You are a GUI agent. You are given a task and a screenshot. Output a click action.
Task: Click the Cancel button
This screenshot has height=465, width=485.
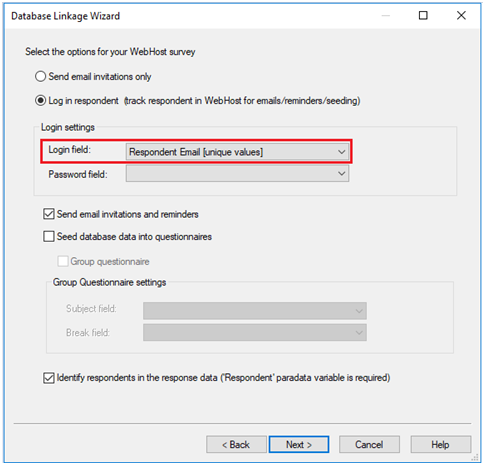pyautogui.click(x=369, y=445)
